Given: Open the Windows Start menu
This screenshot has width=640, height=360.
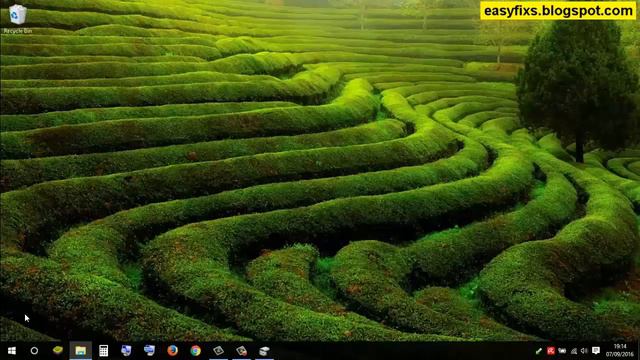Looking at the screenshot, I should [x=11, y=351].
